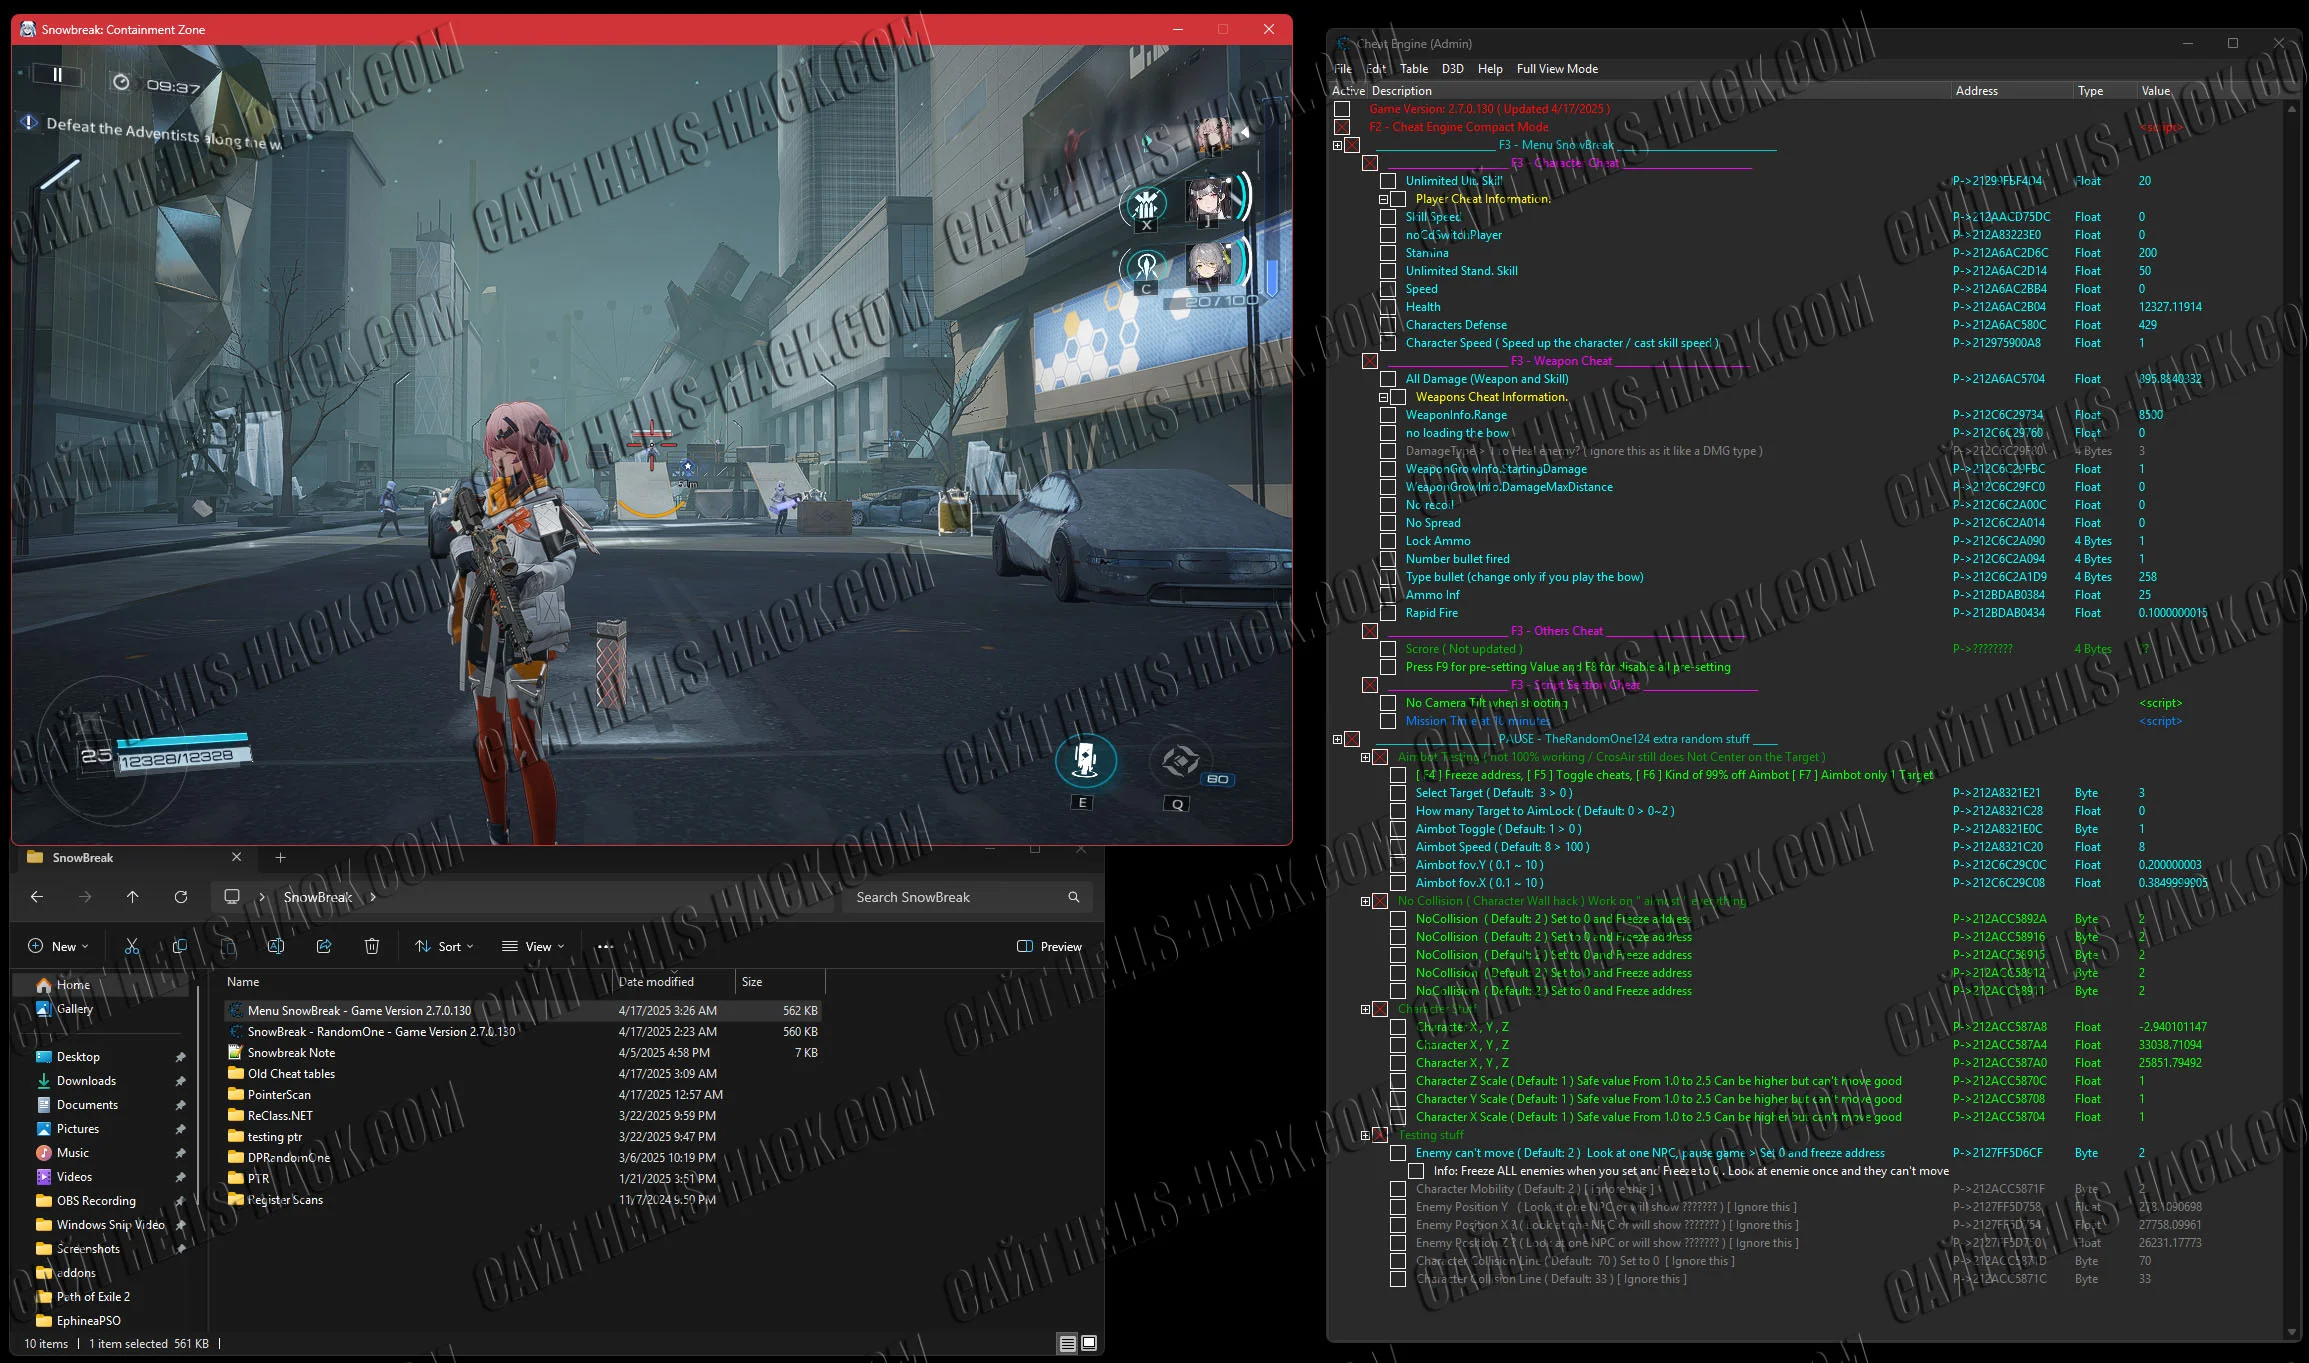Select the gray-haired teammate portrait
This screenshot has height=1363, width=2309.
(1207, 265)
